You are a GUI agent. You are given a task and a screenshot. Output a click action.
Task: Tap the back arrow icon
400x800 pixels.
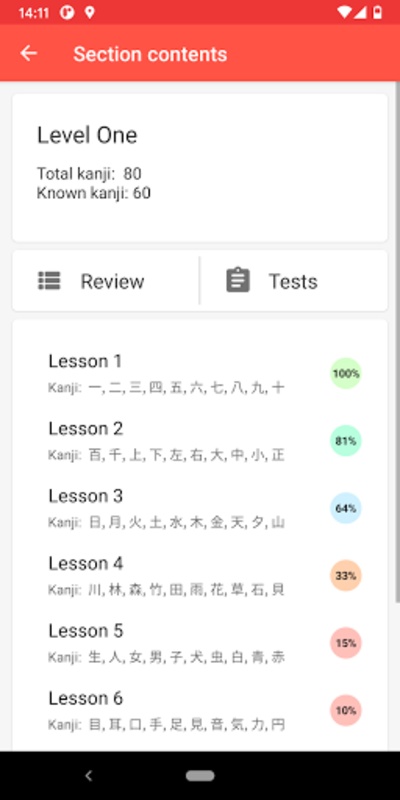[x=29, y=53]
